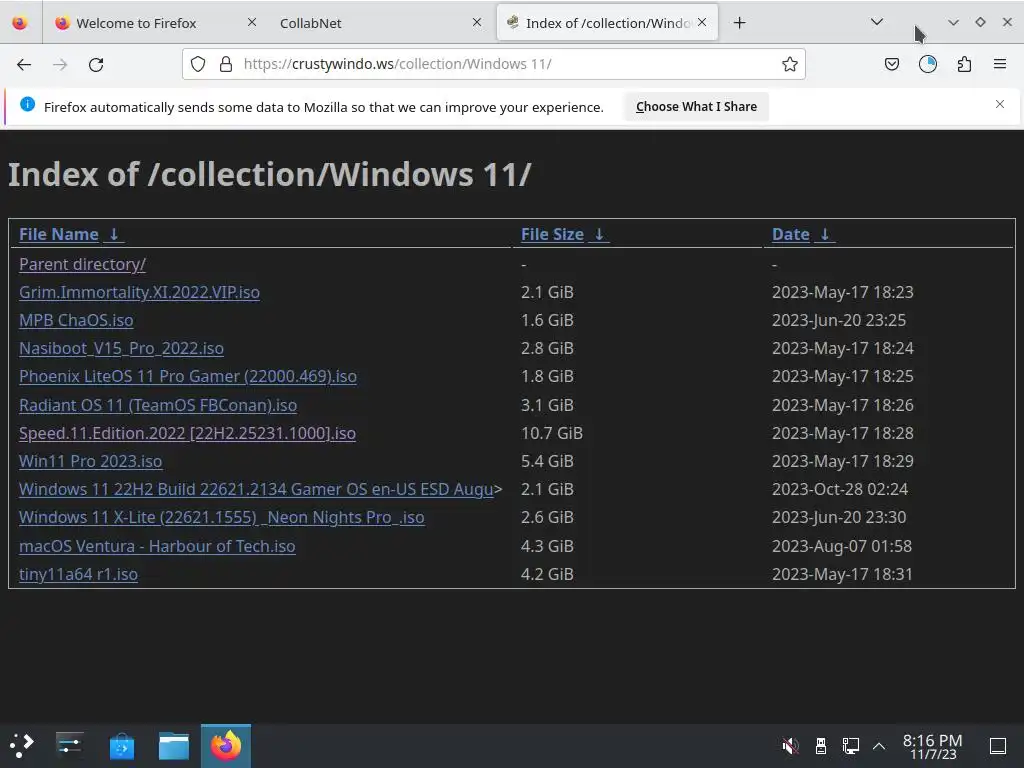Close the Welcome to Firefox tab
Image resolution: width=1024 pixels, height=768 pixels.
(252, 22)
